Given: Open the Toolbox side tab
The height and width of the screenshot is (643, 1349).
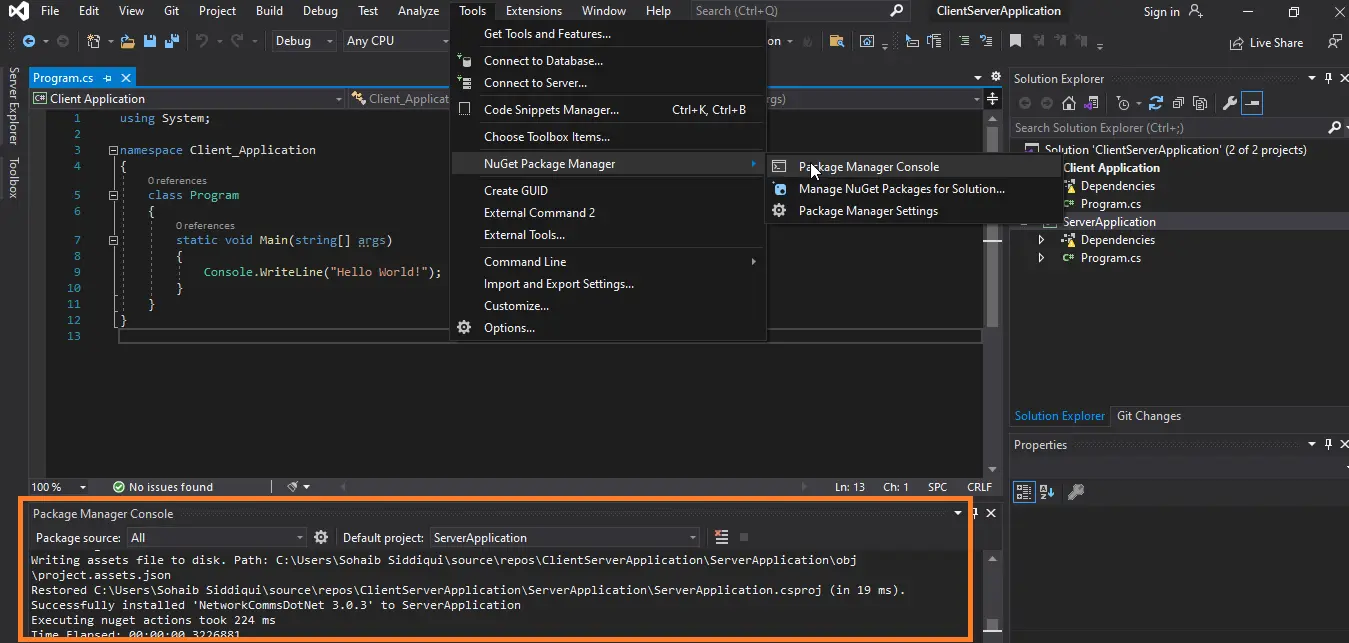Looking at the screenshot, I should click(14, 178).
